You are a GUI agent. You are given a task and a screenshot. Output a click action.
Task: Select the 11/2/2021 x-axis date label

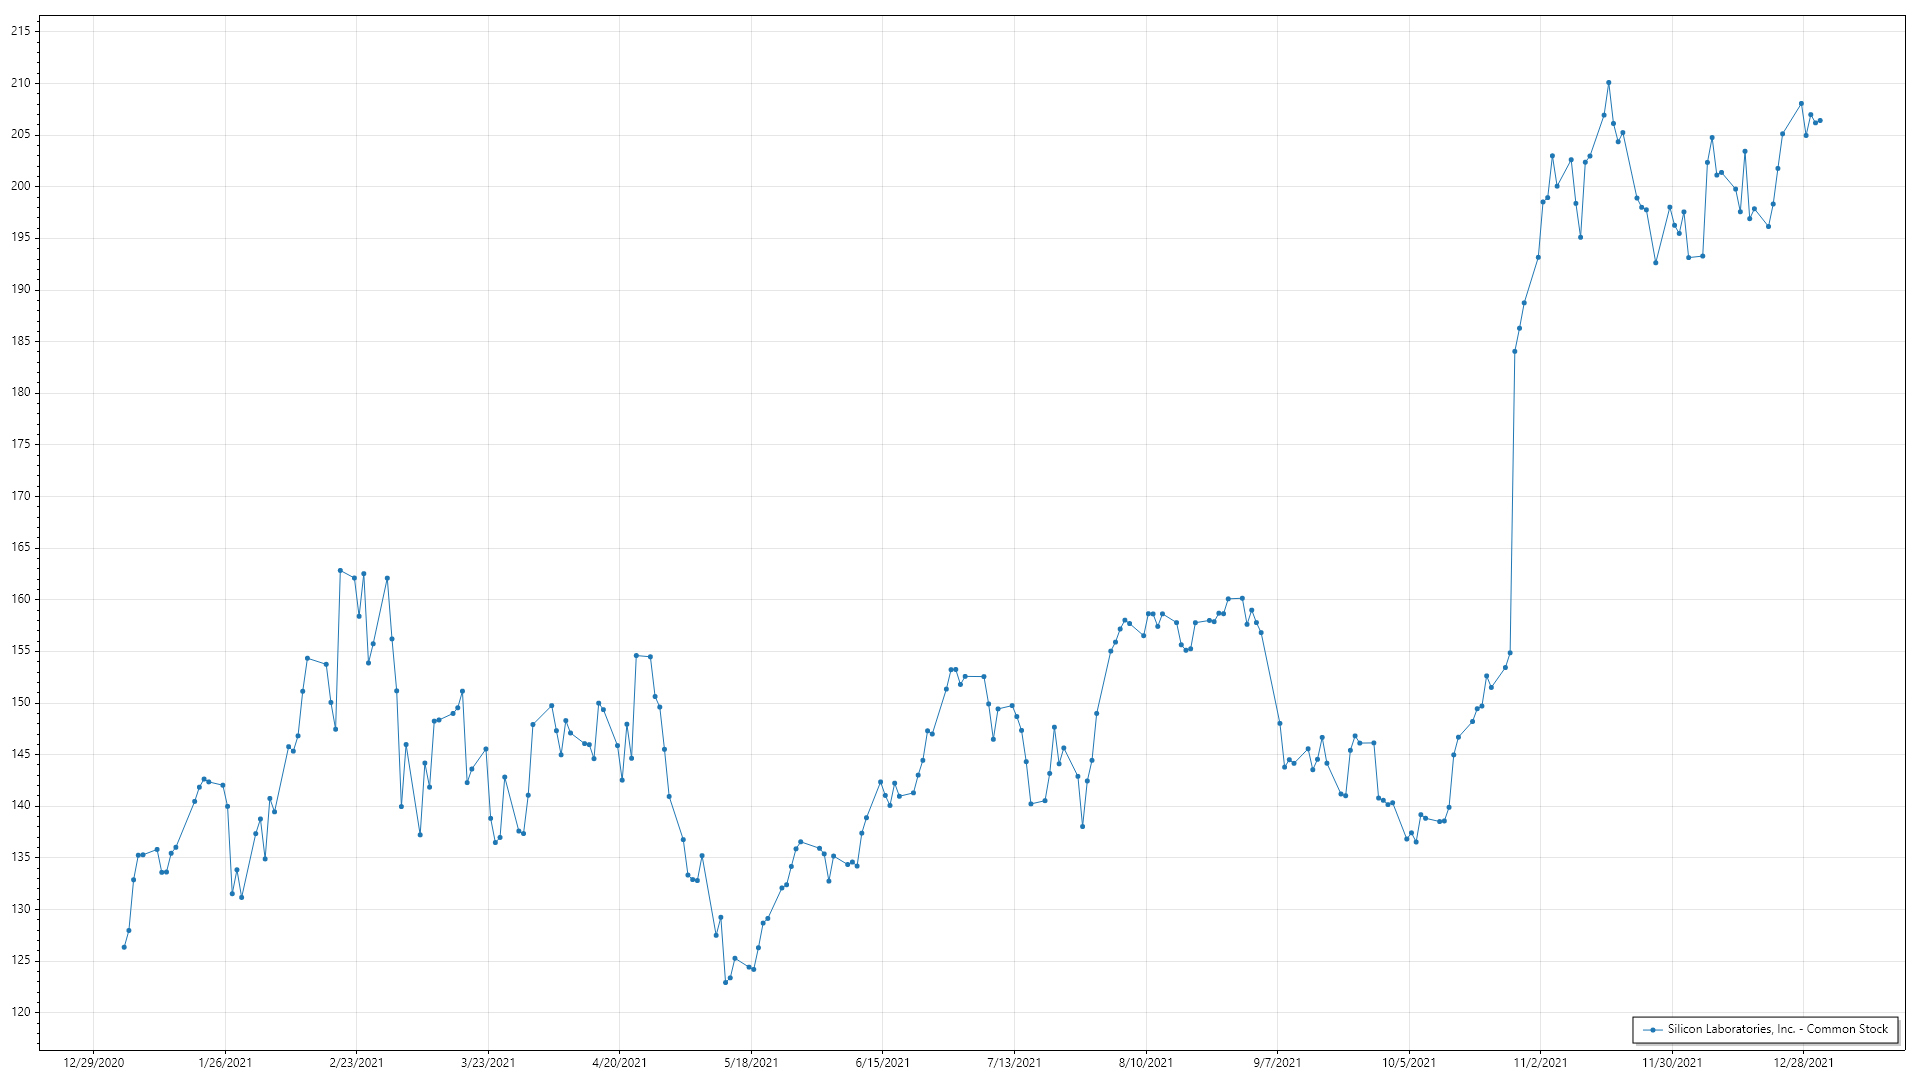[x=1540, y=1062]
